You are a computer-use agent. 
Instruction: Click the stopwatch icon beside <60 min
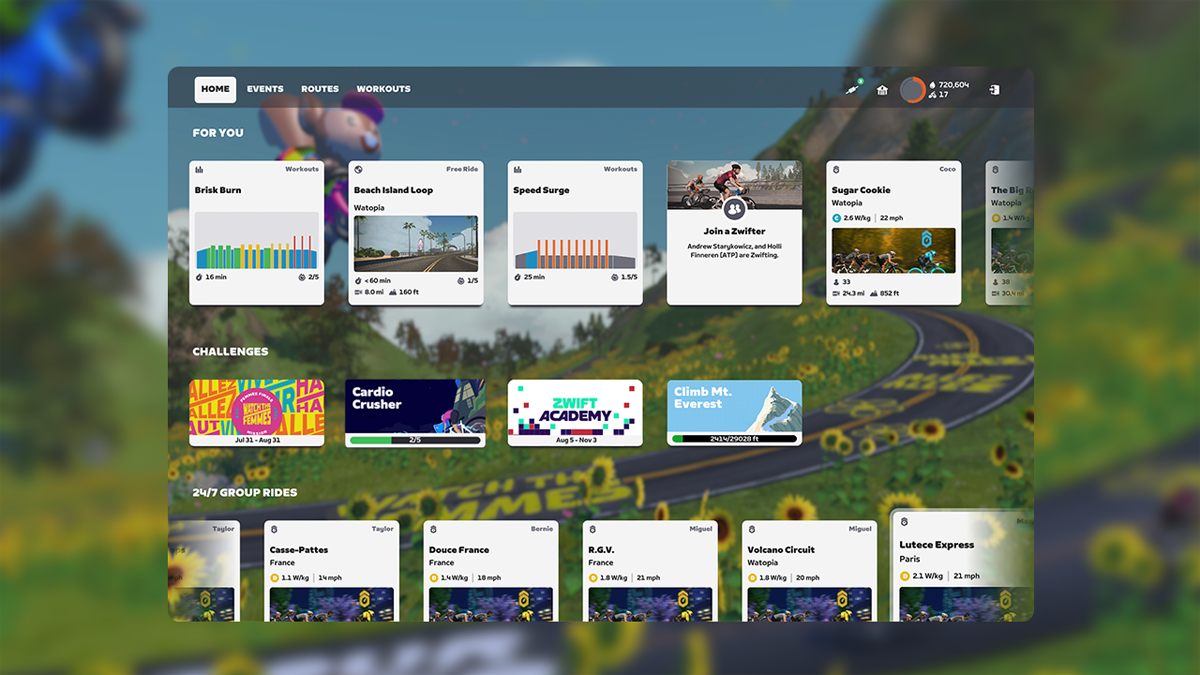[x=358, y=281]
